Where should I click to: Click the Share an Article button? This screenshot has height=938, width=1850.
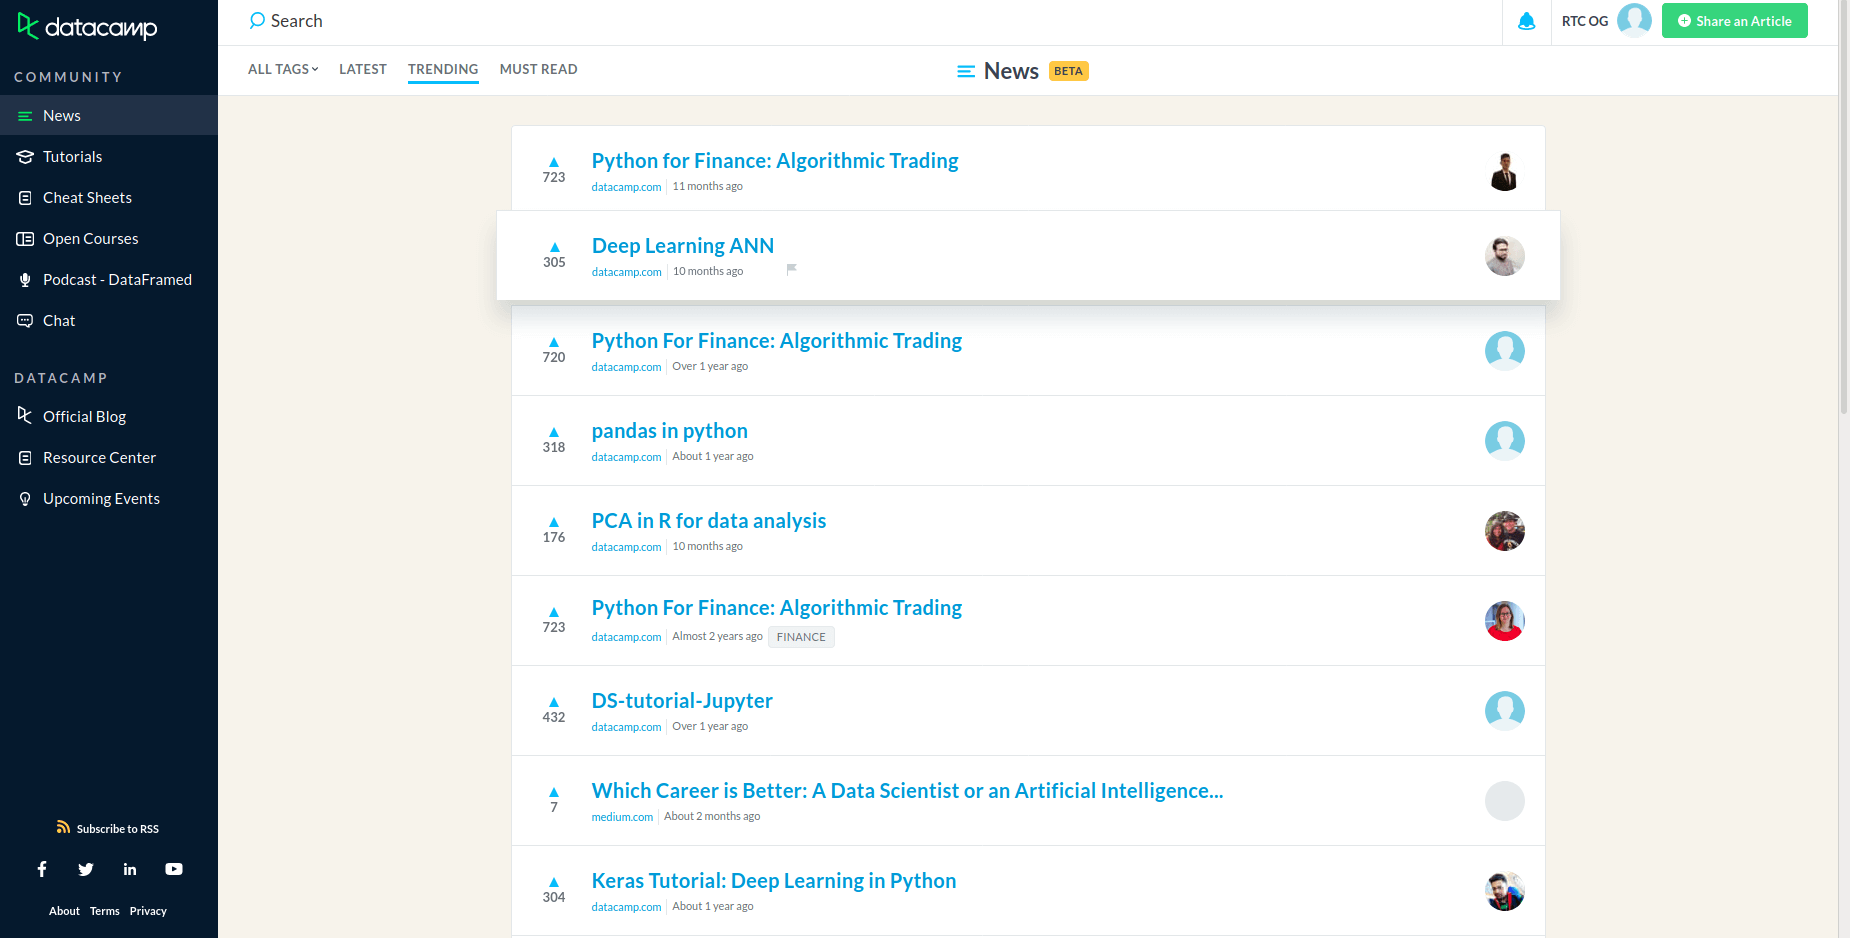tap(1734, 21)
